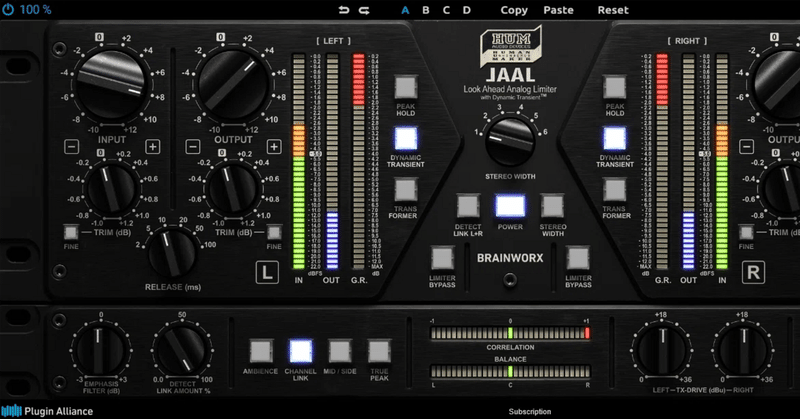Paste settings into this slot

pyautogui.click(x=558, y=10)
